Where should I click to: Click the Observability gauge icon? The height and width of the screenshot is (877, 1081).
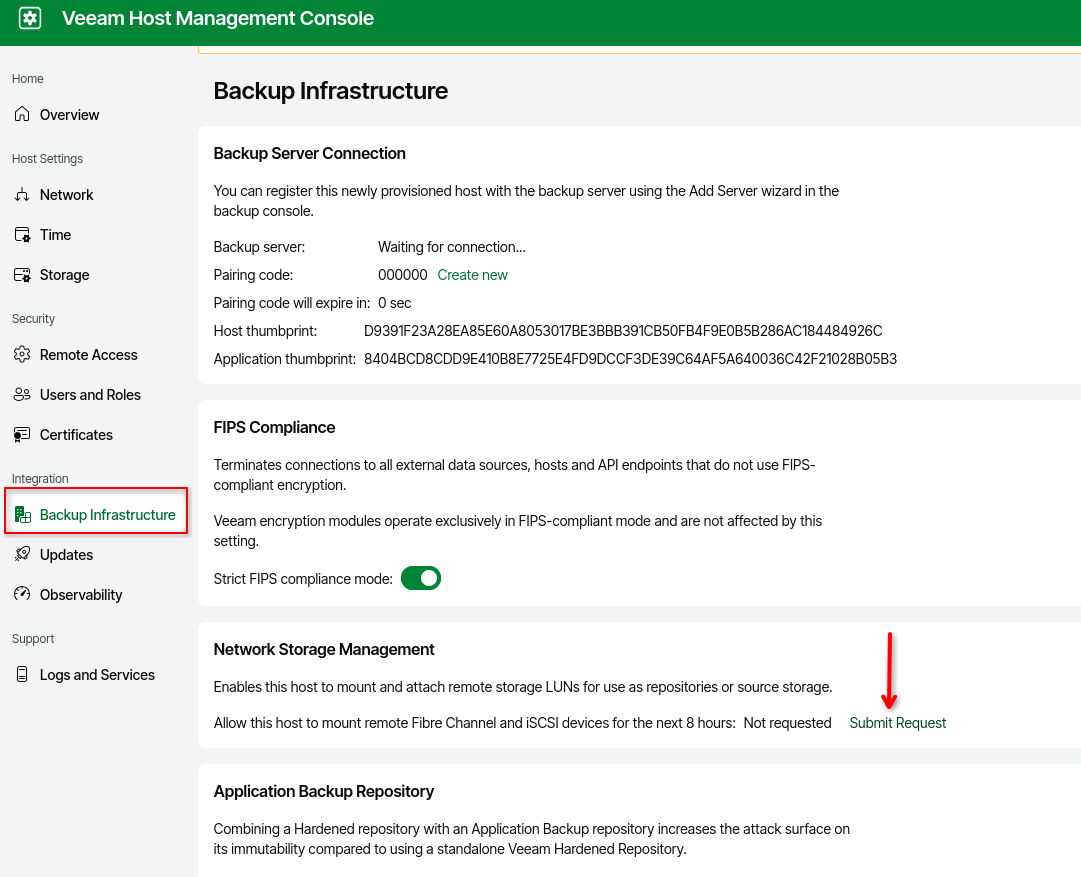tap(22, 594)
